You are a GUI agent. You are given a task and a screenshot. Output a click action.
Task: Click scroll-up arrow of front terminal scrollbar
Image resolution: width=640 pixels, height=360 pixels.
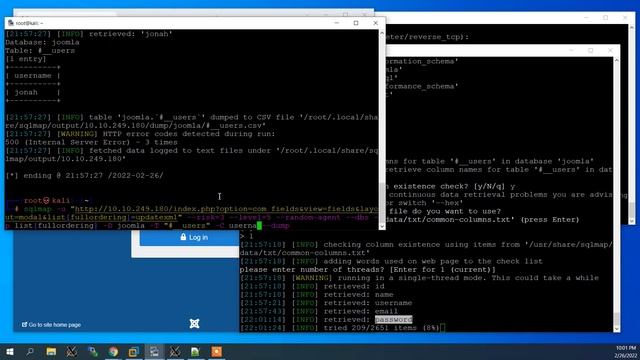click(382, 32)
